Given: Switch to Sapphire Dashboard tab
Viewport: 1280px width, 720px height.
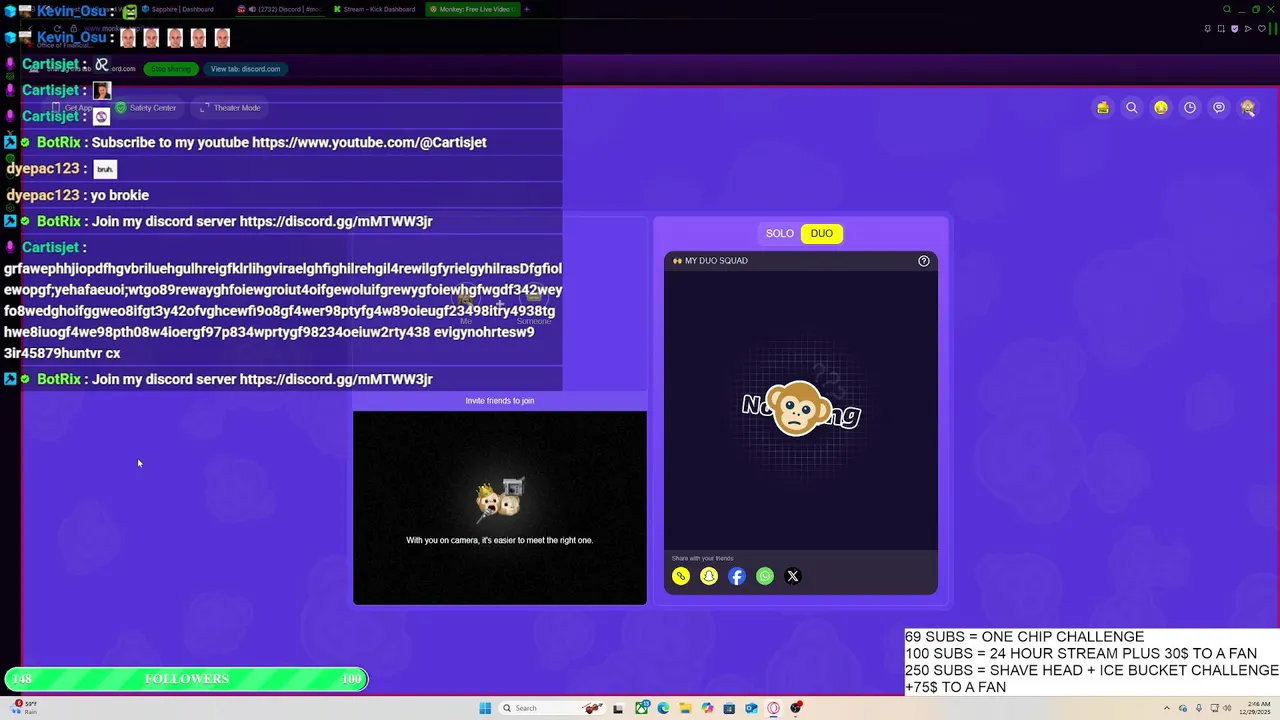Looking at the screenshot, I should pyautogui.click(x=177, y=9).
